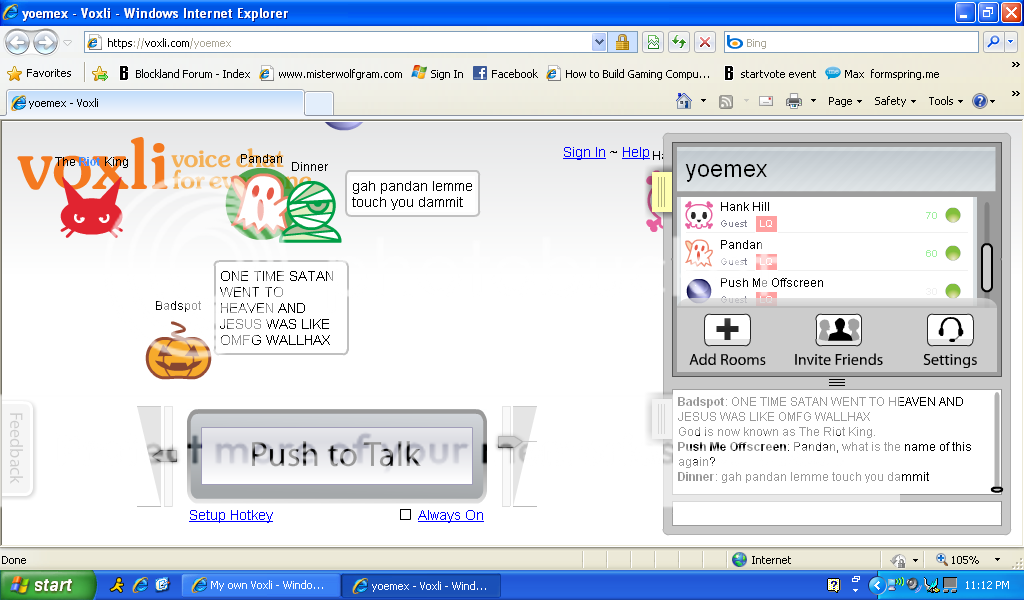Click the Push to Talk button
This screenshot has height=600, width=1024.
[x=336, y=455]
